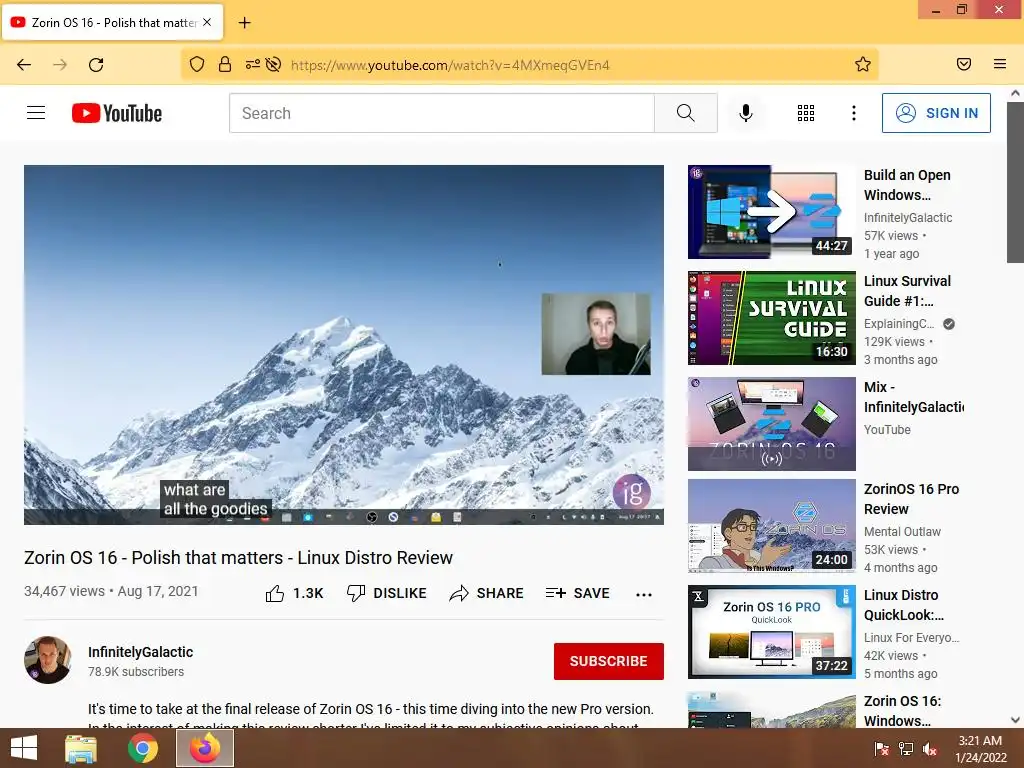Click the title ZorinOS 16 Pro Review
Viewport: 1024px width, 768px height.
[911, 499]
